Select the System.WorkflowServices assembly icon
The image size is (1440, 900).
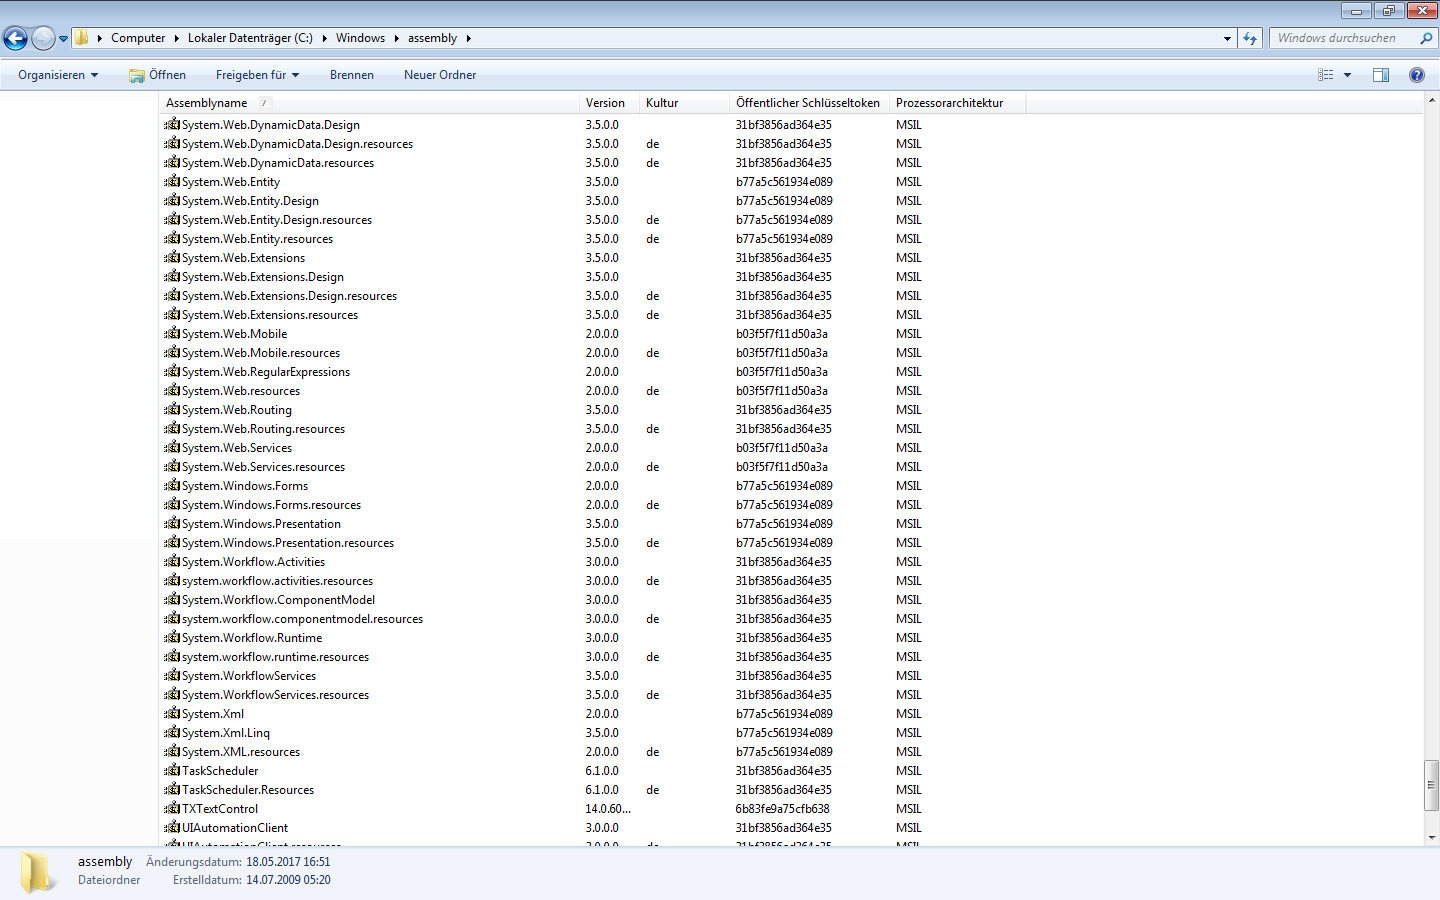(172, 676)
